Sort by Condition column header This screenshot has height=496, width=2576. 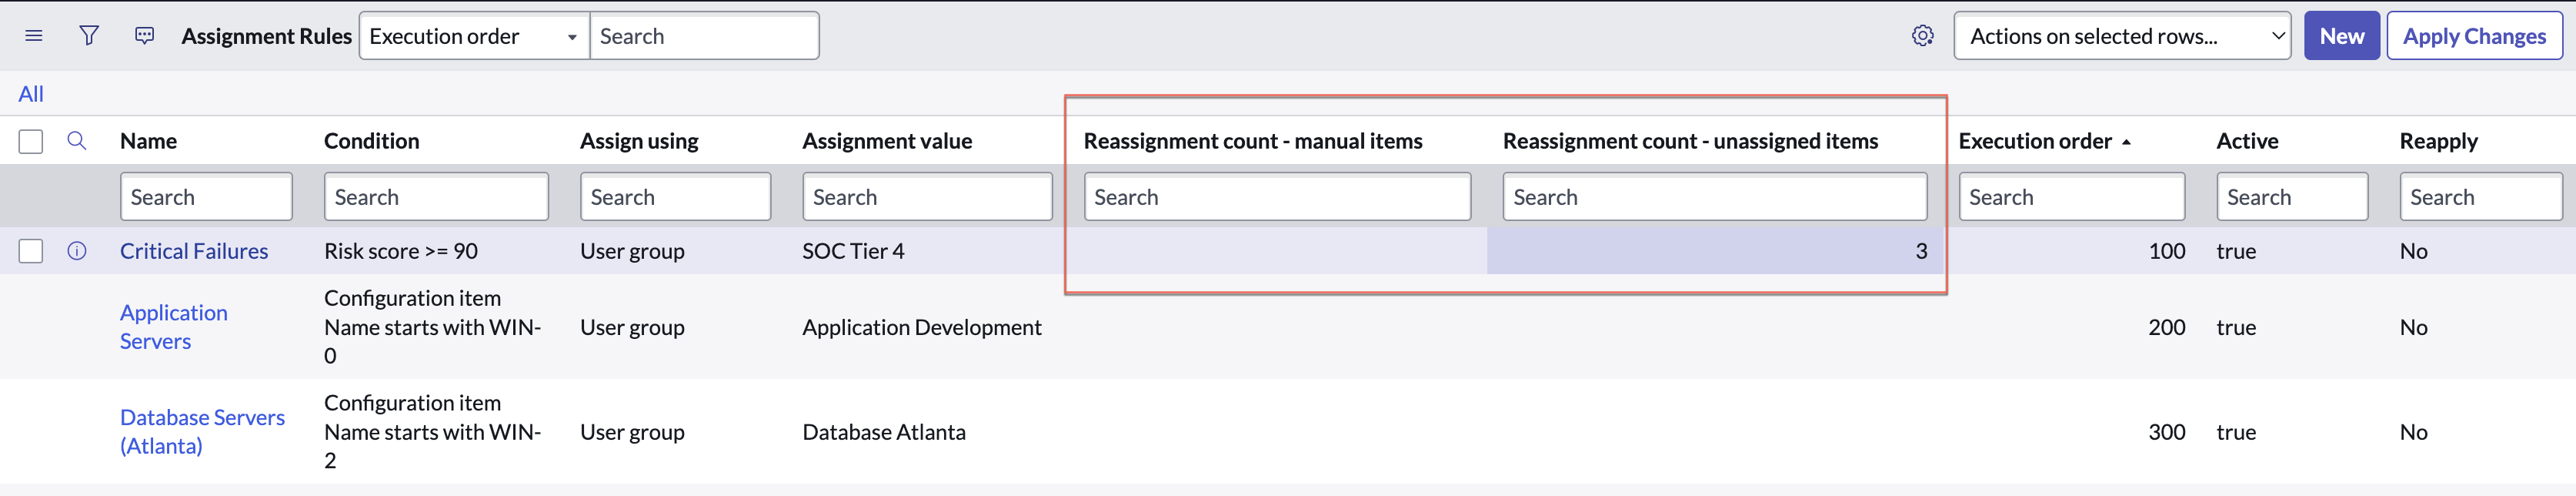pos(371,141)
